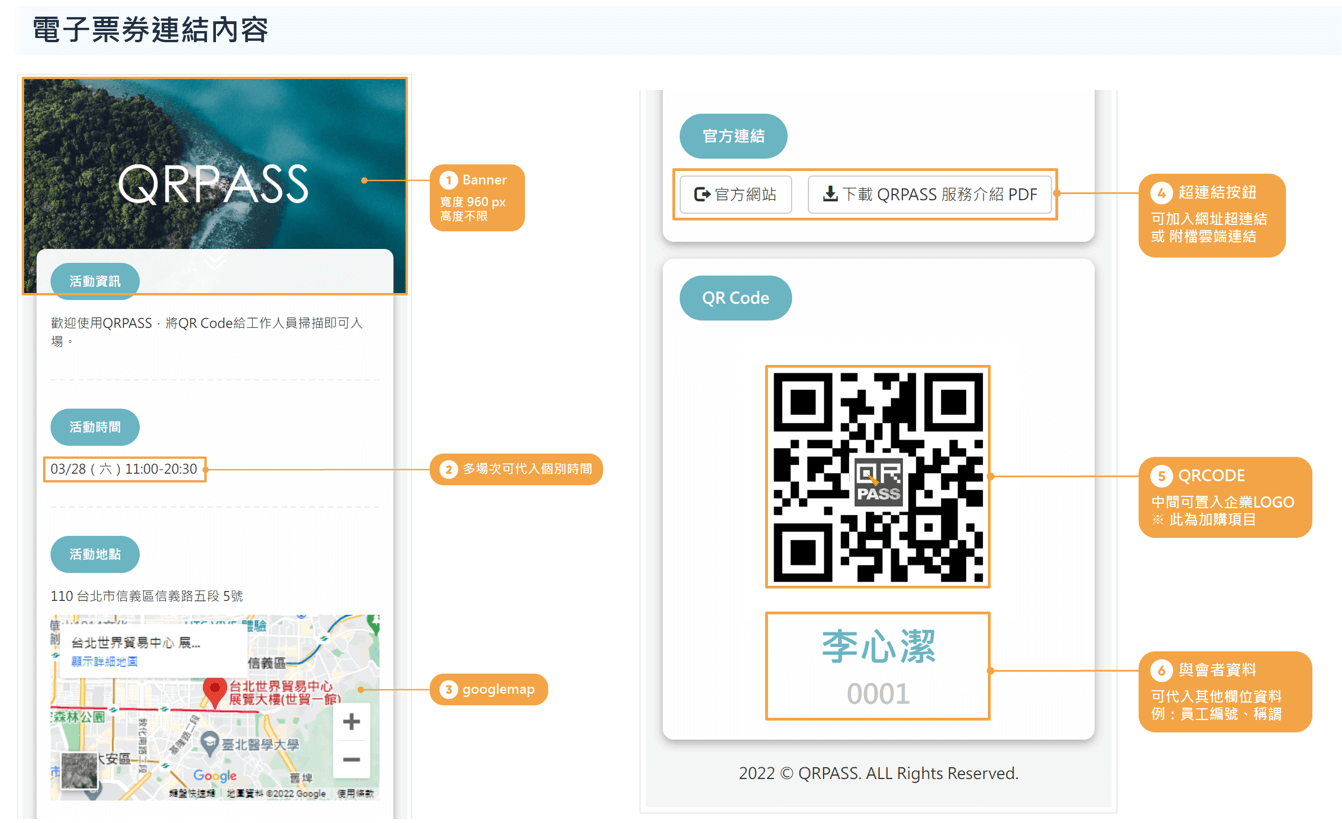Click the event time 03/28 11:00-20:30
The width and height of the screenshot is (1342, 823).
pos(124,469)
